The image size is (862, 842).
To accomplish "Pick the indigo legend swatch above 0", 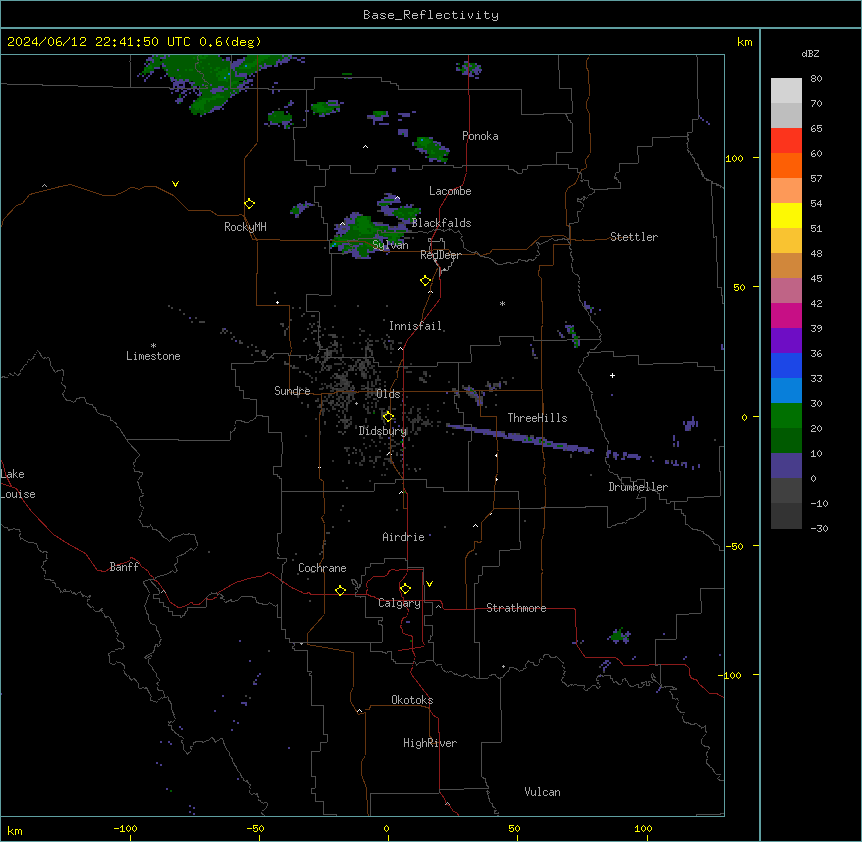I will click(x=786, y=466).
